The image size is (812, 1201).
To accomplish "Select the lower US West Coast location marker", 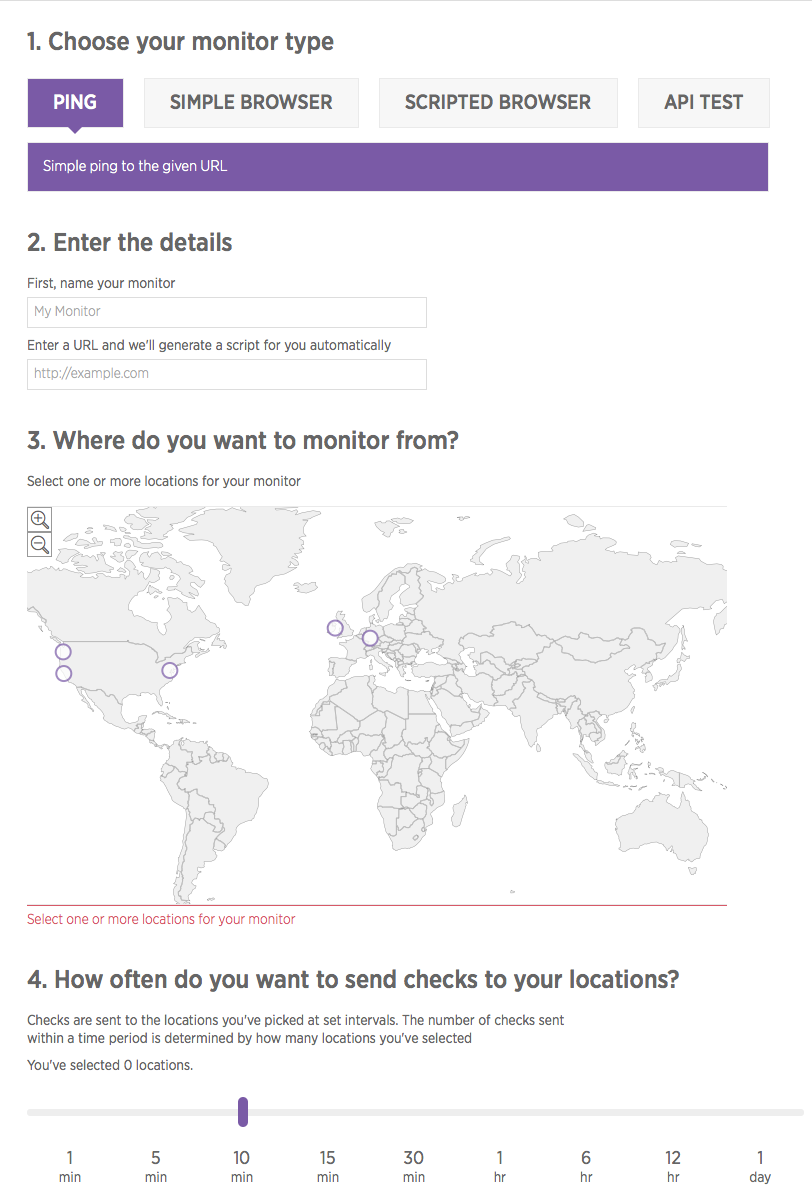I will [64, 674].
